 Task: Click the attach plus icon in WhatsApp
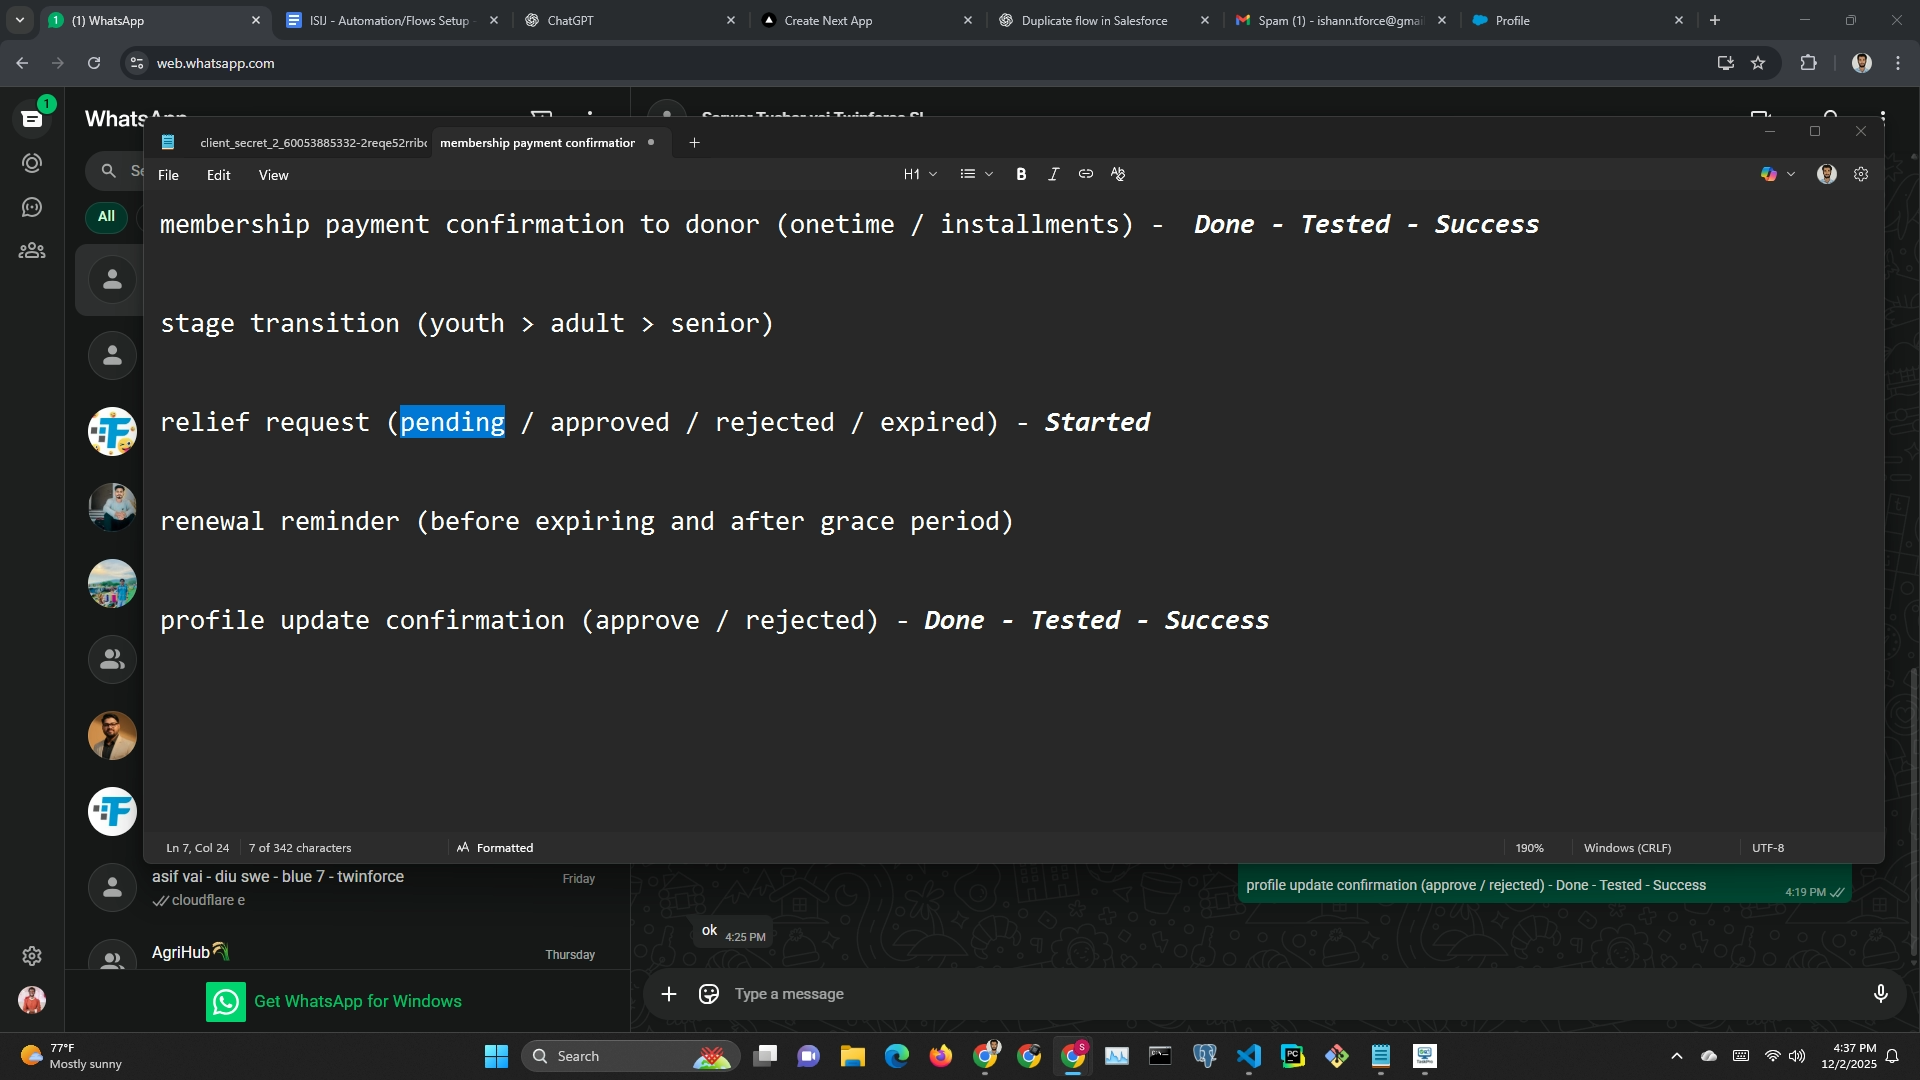669,993
